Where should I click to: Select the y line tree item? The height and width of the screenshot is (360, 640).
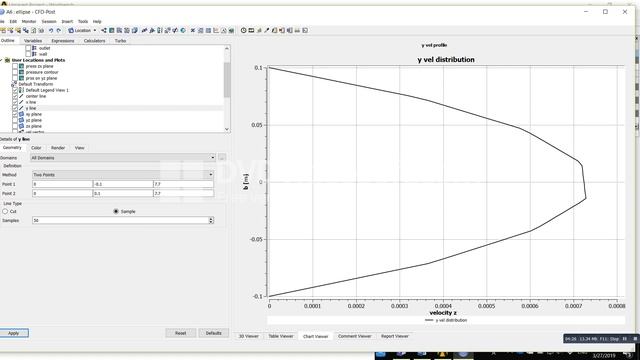pyautogui.click(x=31, y=108)
